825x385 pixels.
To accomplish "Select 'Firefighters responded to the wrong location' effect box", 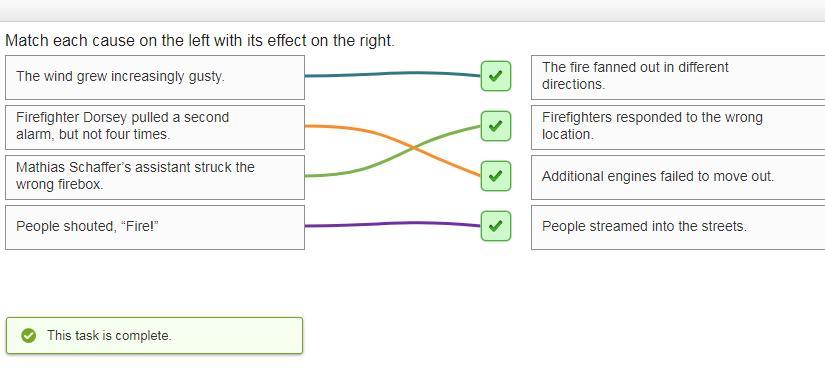I will (x=678, y=127).
